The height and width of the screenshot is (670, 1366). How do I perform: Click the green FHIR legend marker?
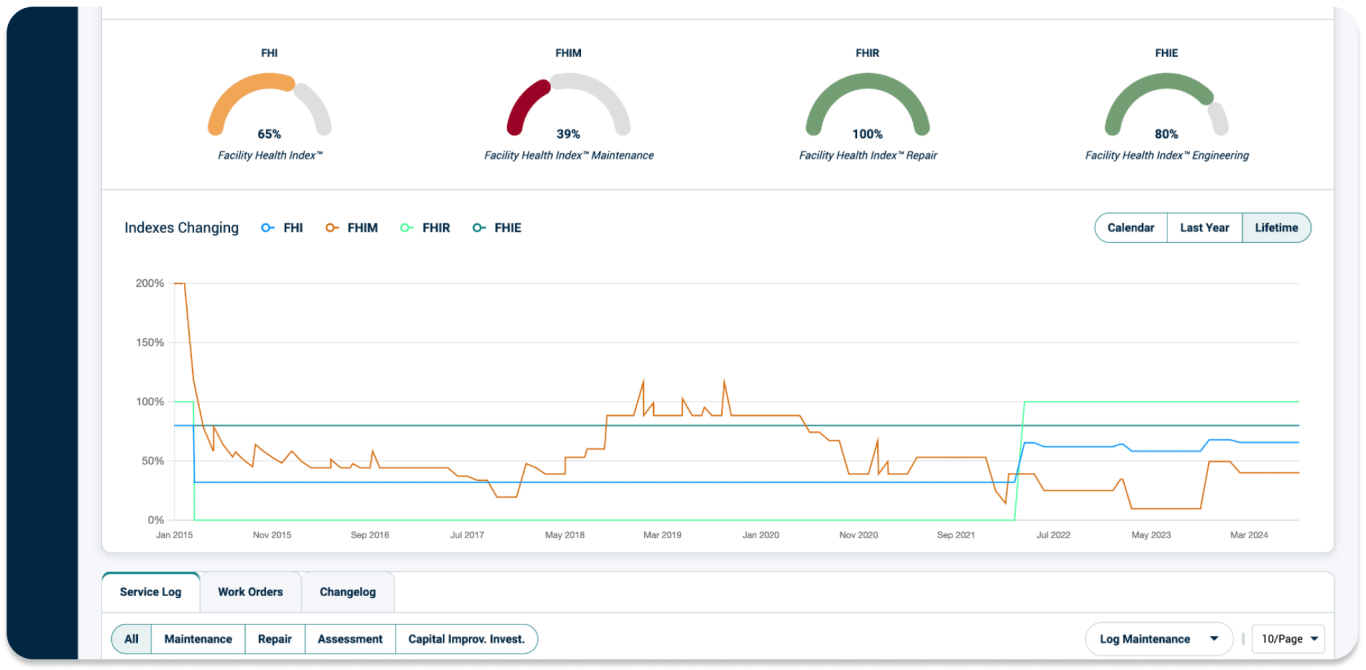pos(406,227)
